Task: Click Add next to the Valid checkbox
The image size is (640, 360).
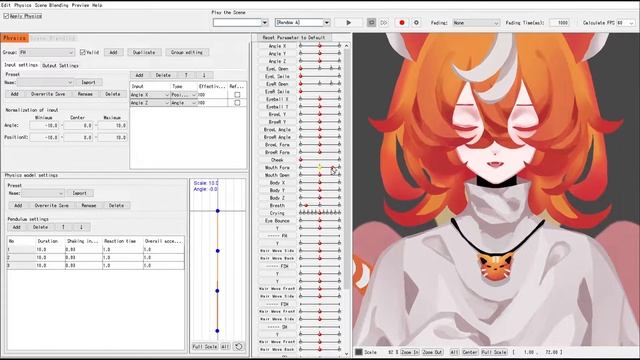Action: (113, 52)
